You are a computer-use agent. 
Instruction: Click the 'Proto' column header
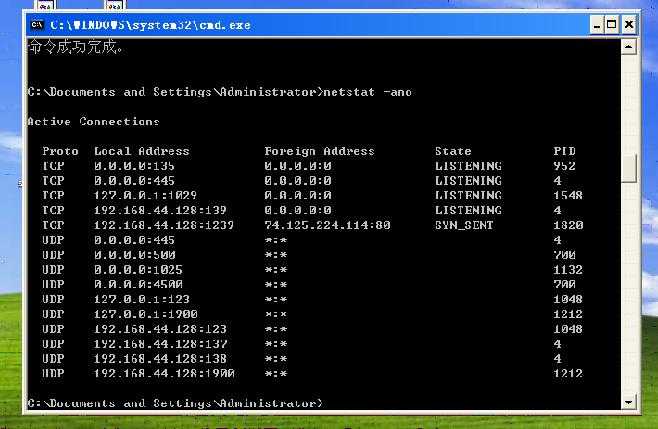pos(60,151)
